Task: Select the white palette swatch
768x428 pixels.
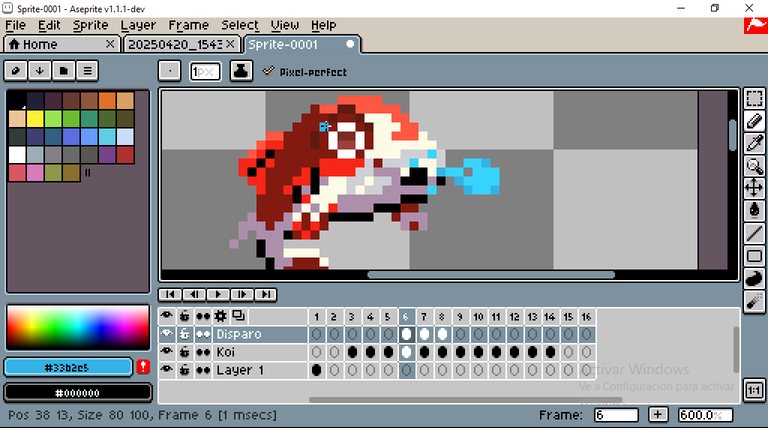Action: point(17,155)
